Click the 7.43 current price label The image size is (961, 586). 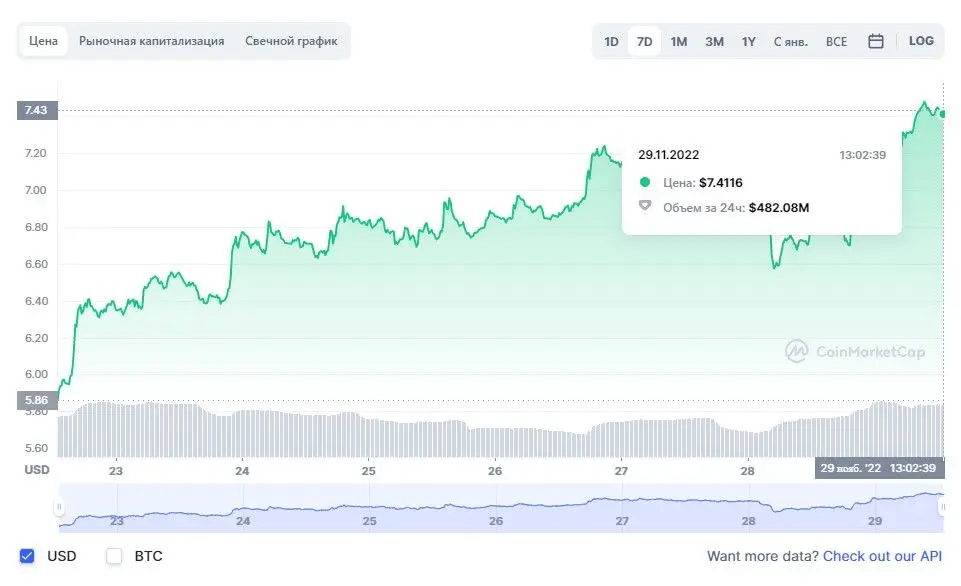pos(37,110)
